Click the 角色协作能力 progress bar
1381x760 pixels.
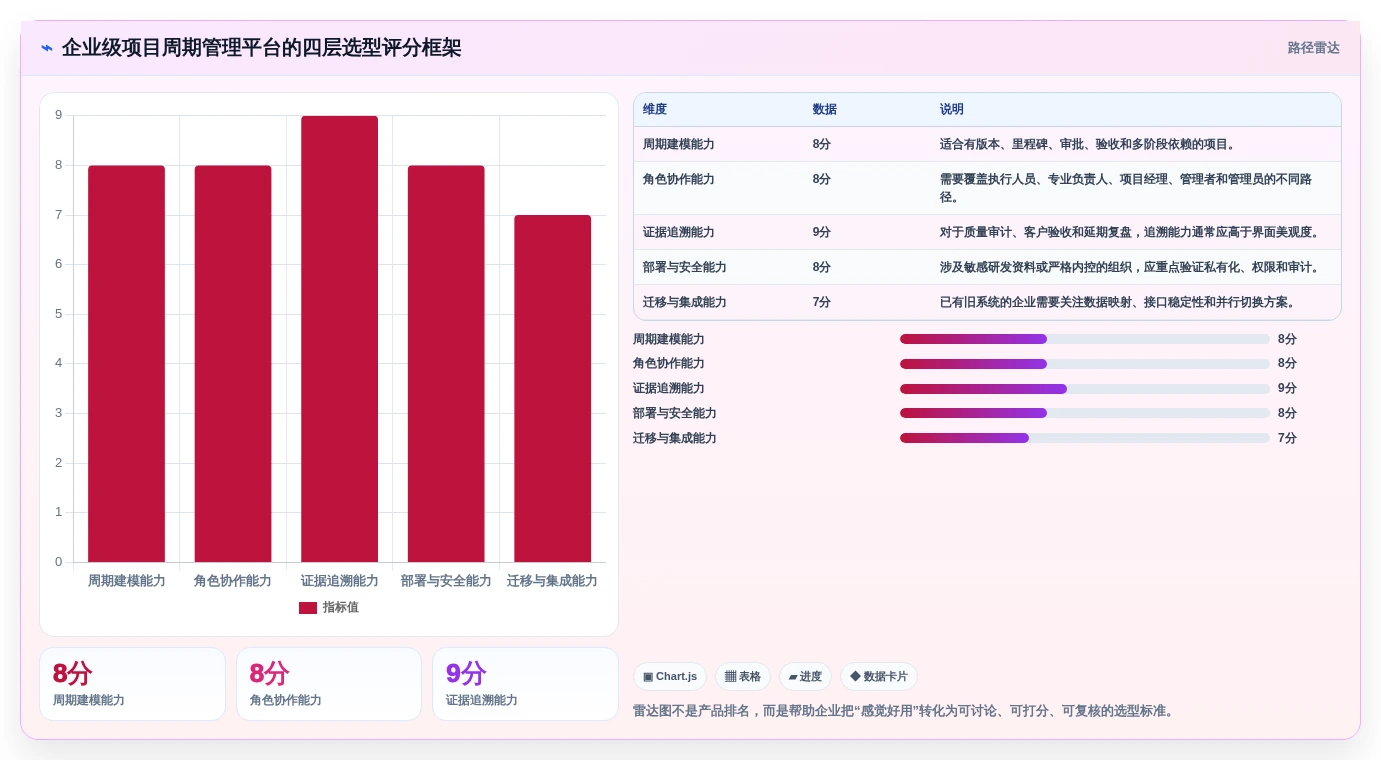1085,364
